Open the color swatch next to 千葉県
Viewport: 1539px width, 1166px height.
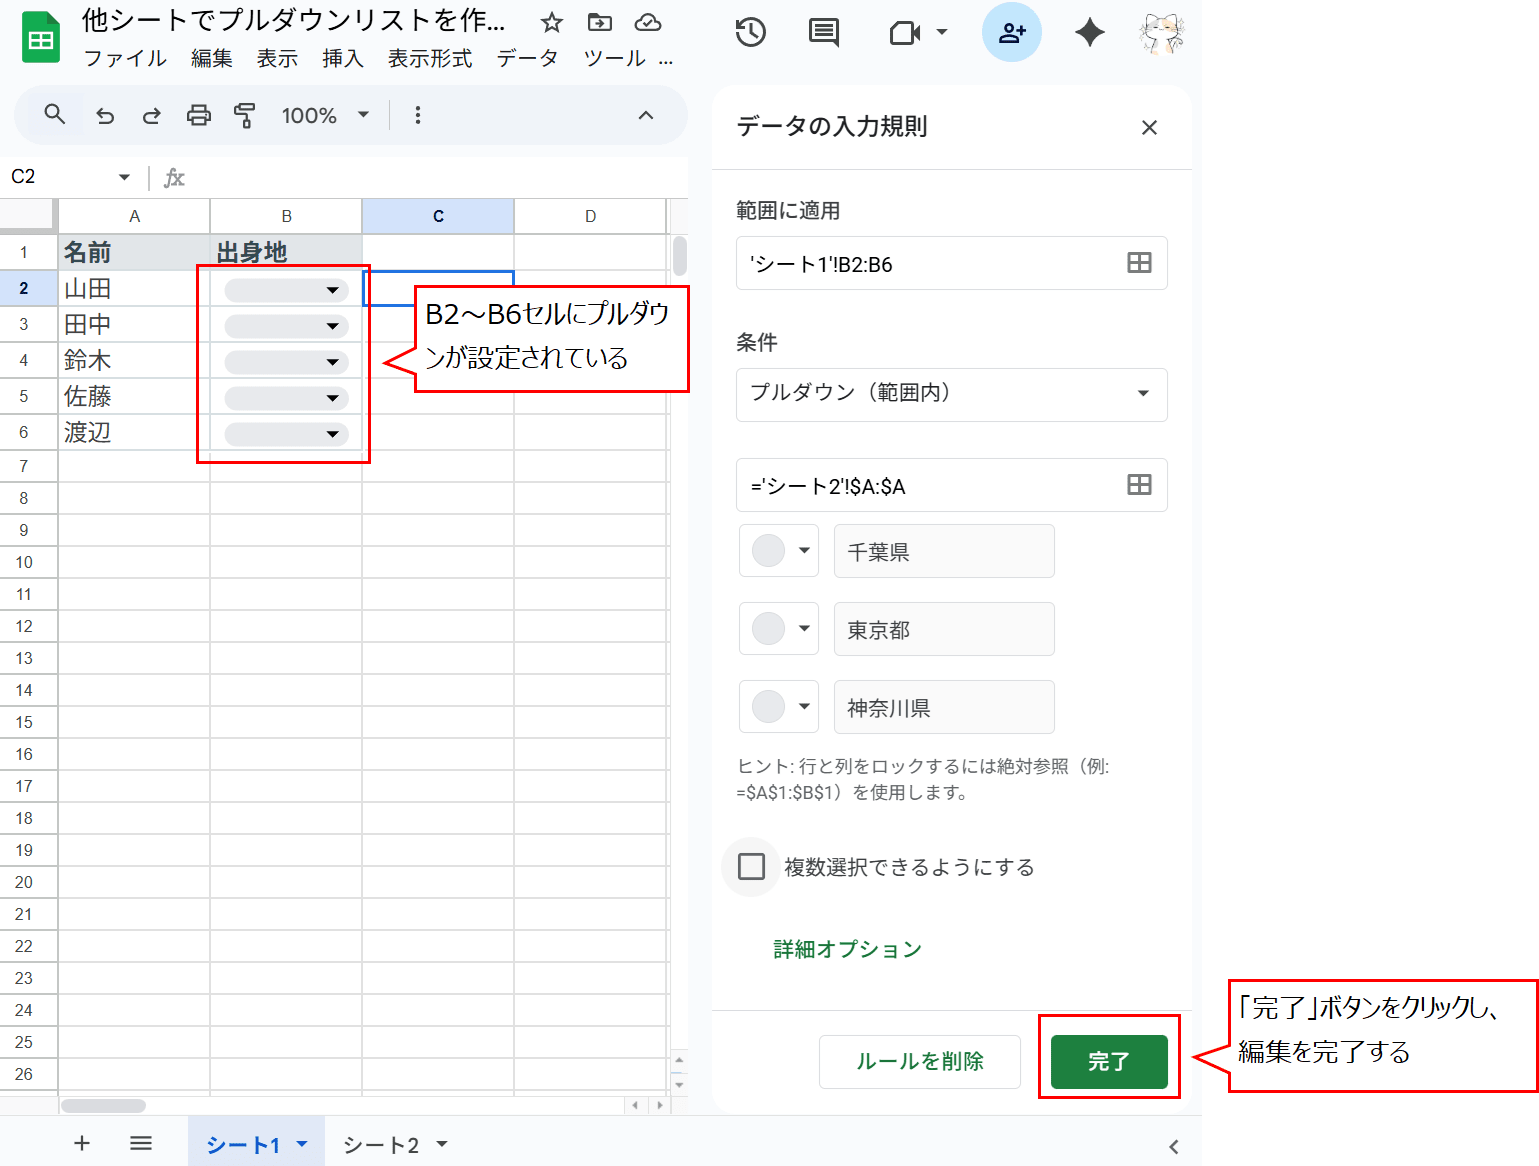[x=778, y=551]
